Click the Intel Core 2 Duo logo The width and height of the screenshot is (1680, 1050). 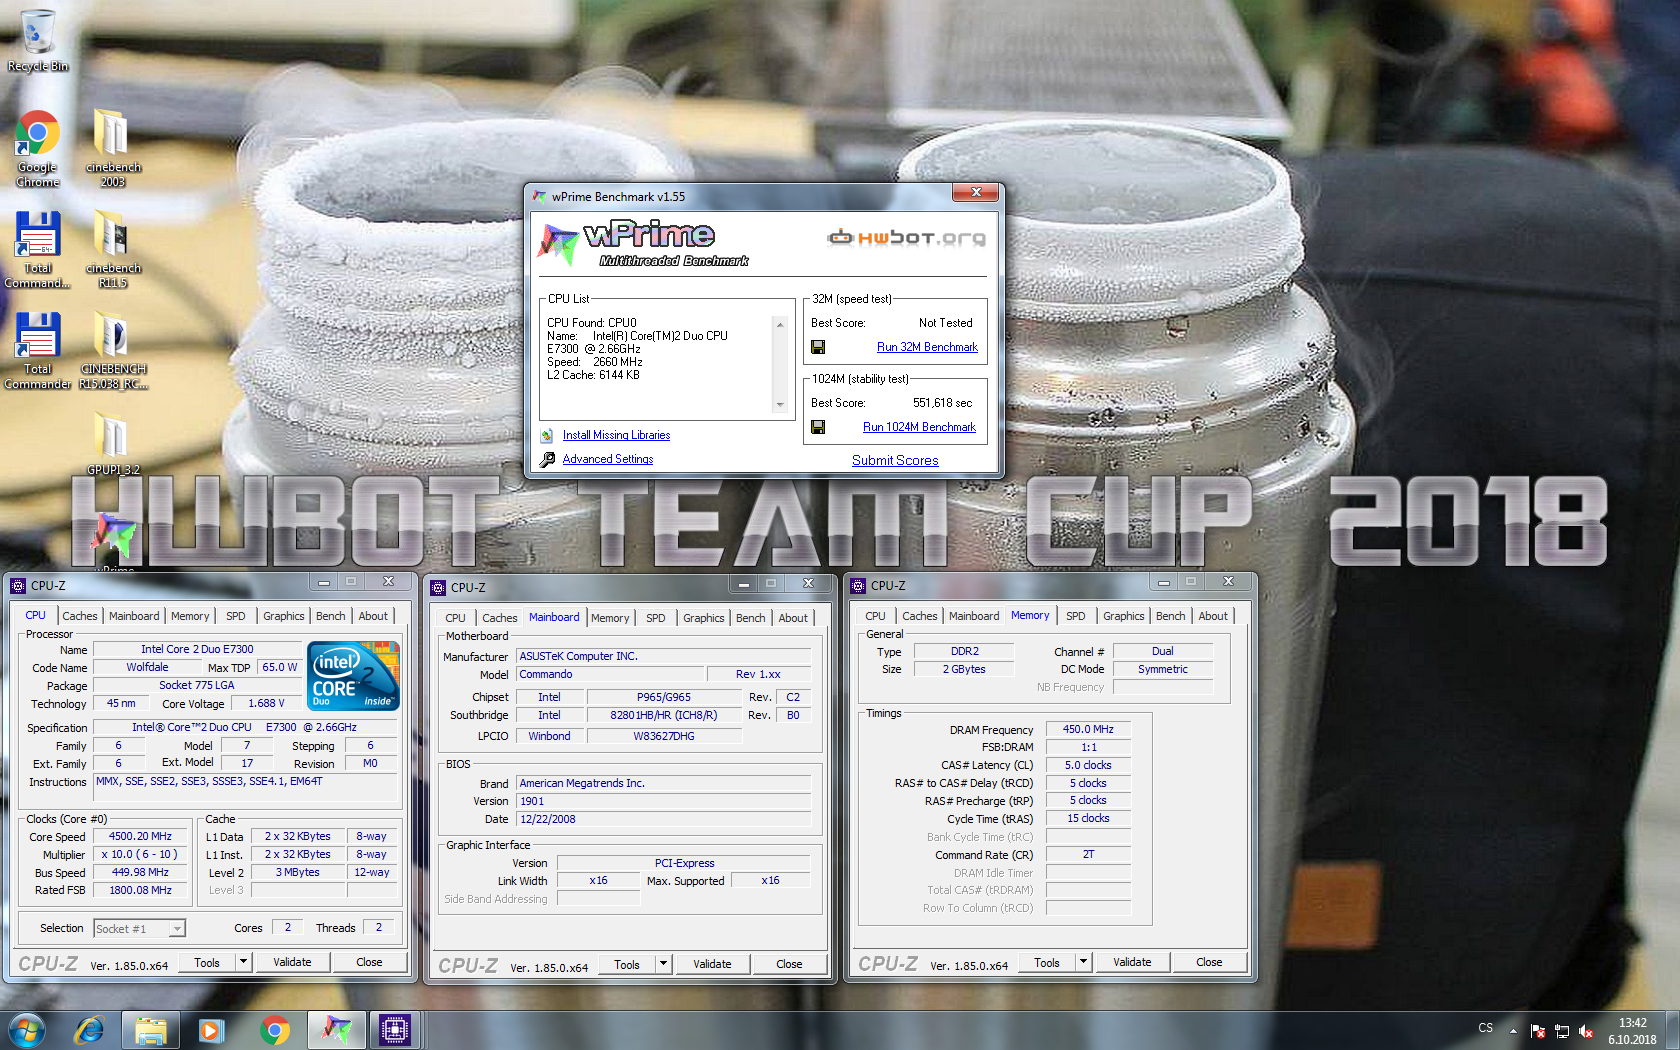coord(354,676)
